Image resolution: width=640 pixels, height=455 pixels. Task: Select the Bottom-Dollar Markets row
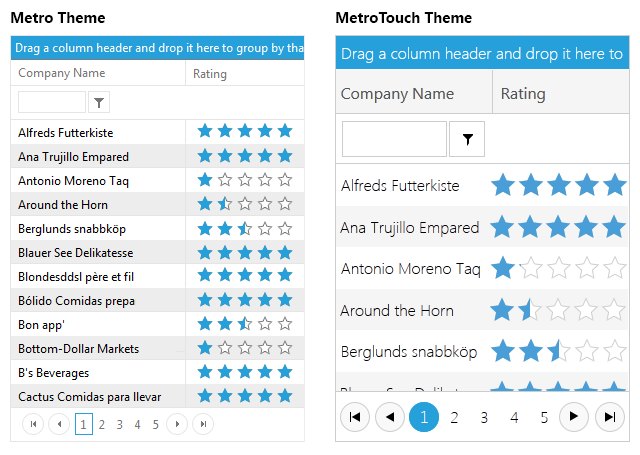tap(158, 348)
